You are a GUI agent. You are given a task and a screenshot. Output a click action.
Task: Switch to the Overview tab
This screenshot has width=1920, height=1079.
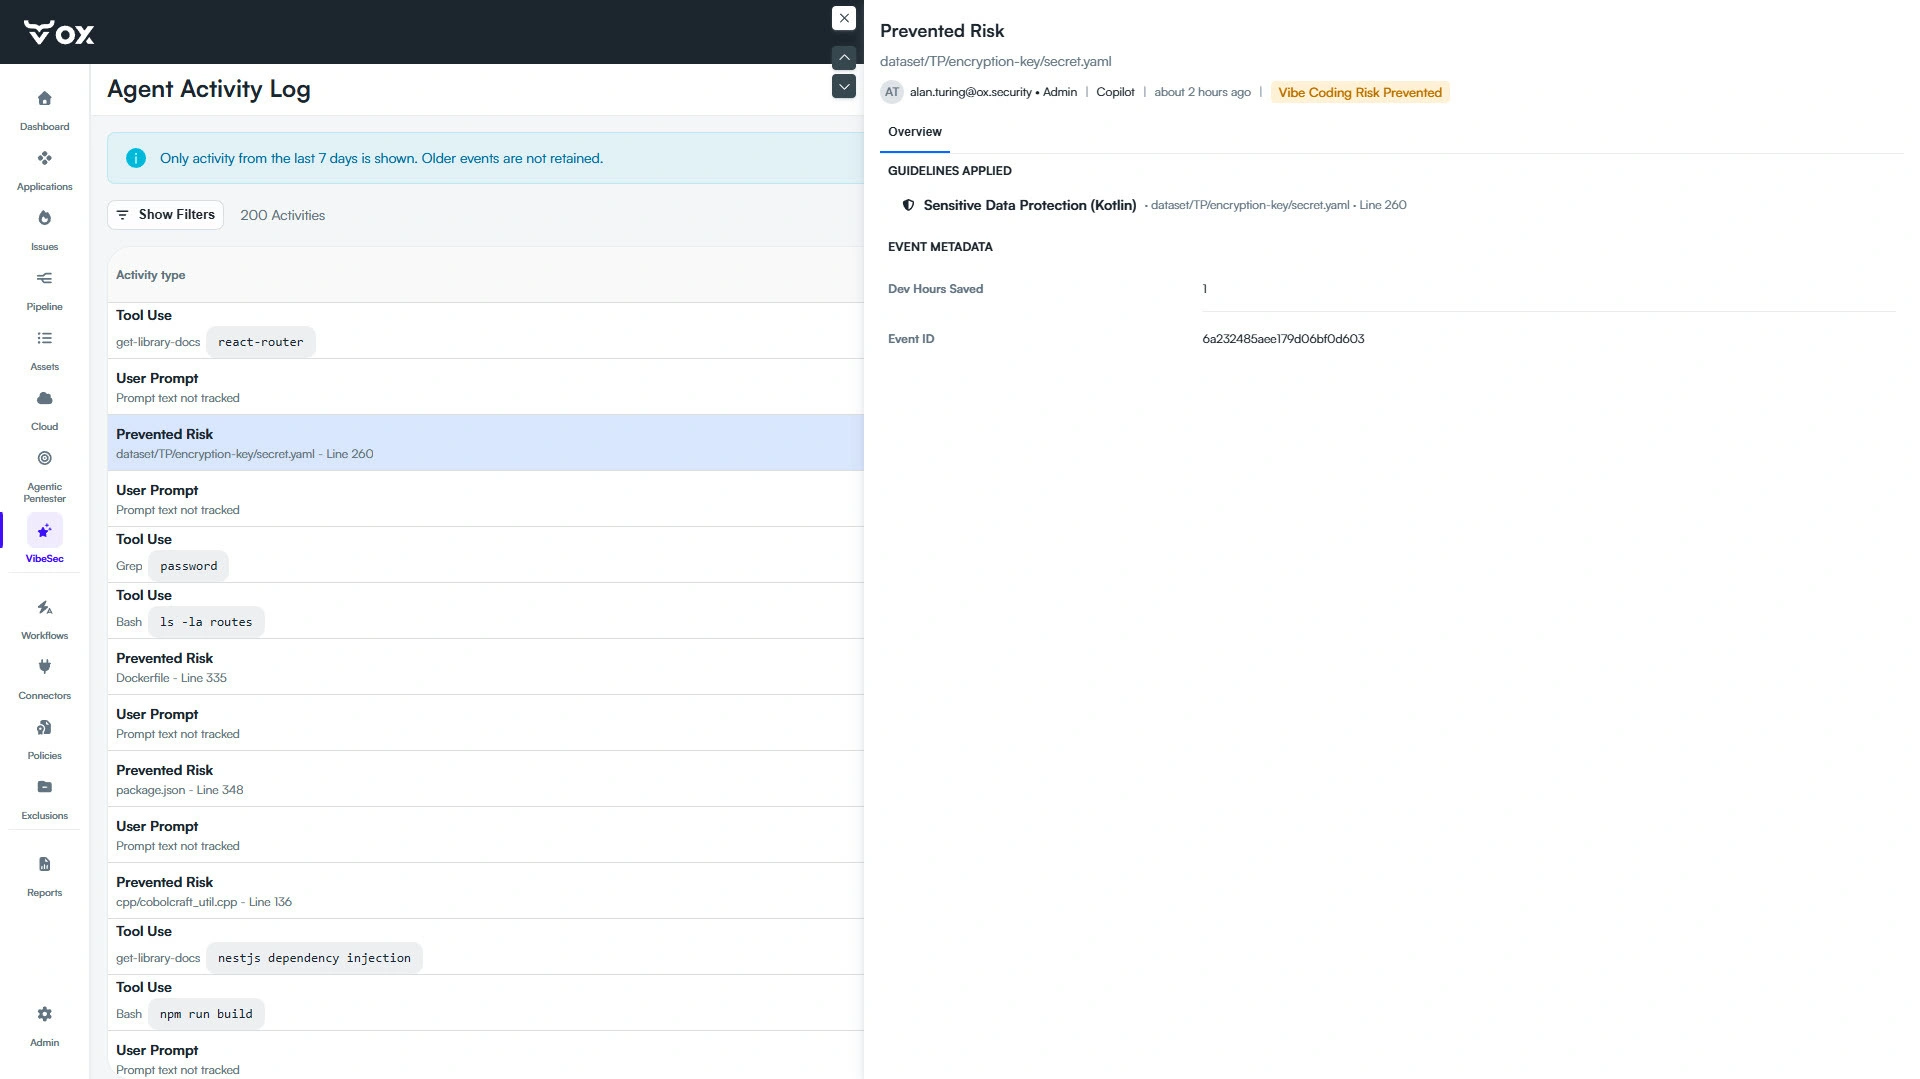click(x=915, y=132)
